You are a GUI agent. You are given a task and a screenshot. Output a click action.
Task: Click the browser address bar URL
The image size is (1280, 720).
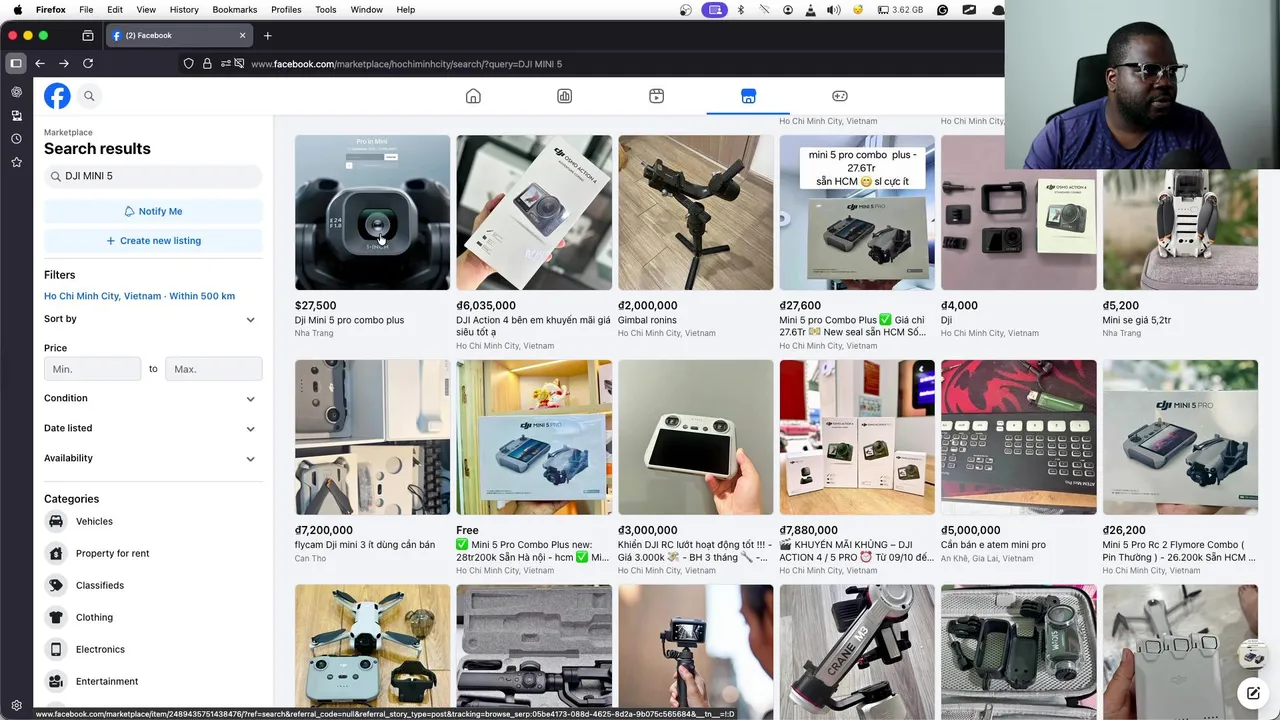click(406, 64)
